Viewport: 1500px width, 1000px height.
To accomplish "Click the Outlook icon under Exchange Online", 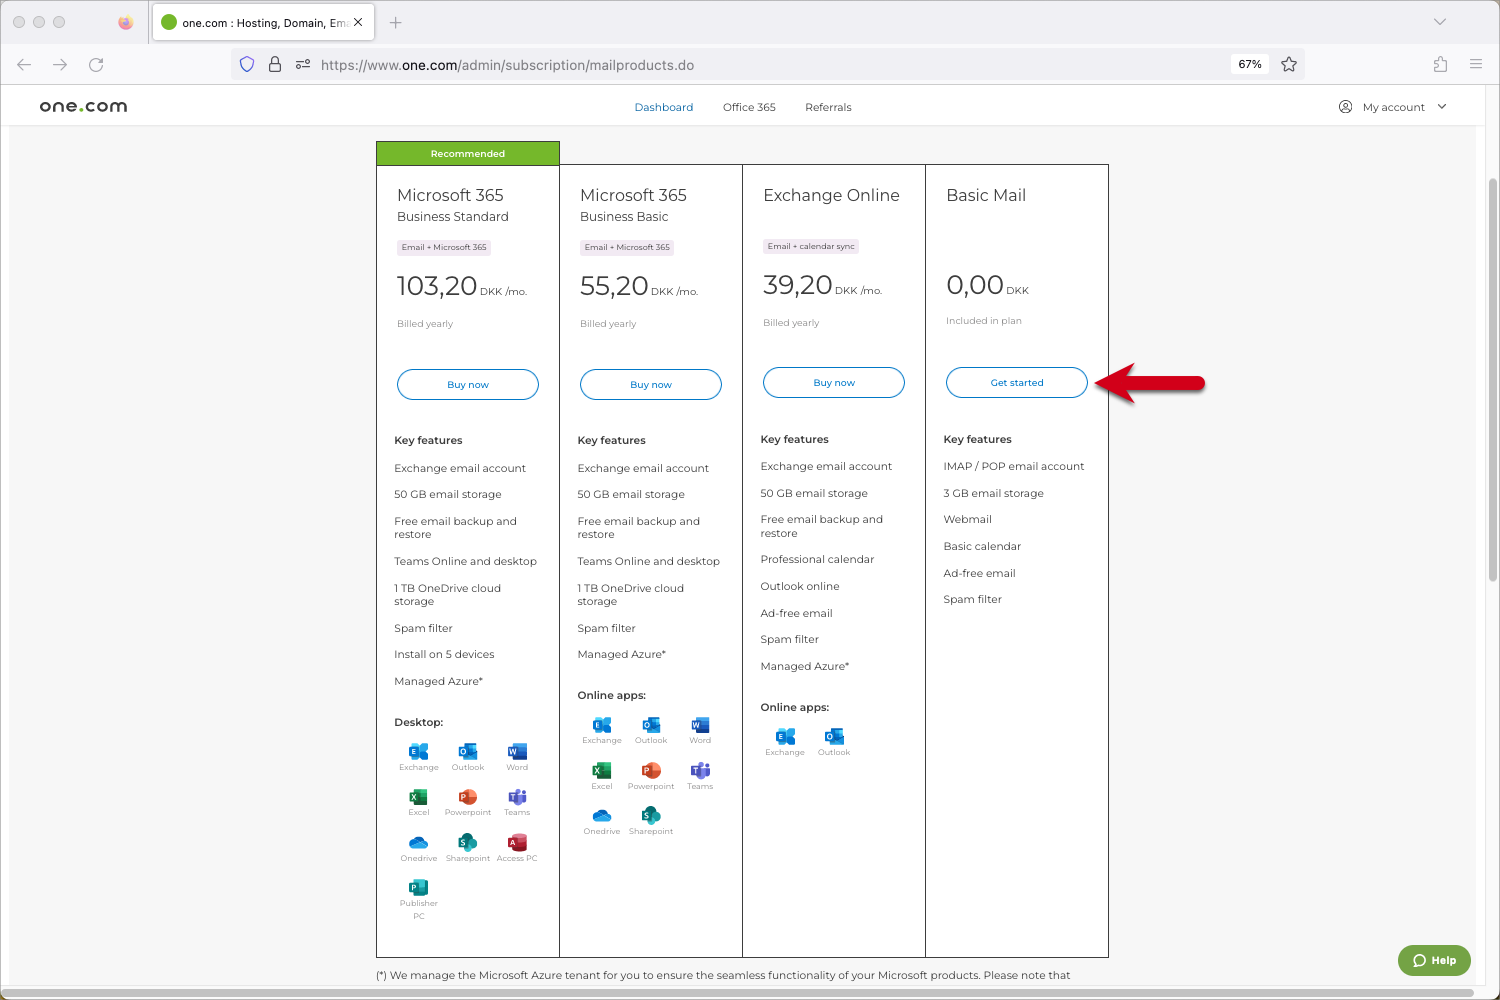I will click(x=834, y=737).
